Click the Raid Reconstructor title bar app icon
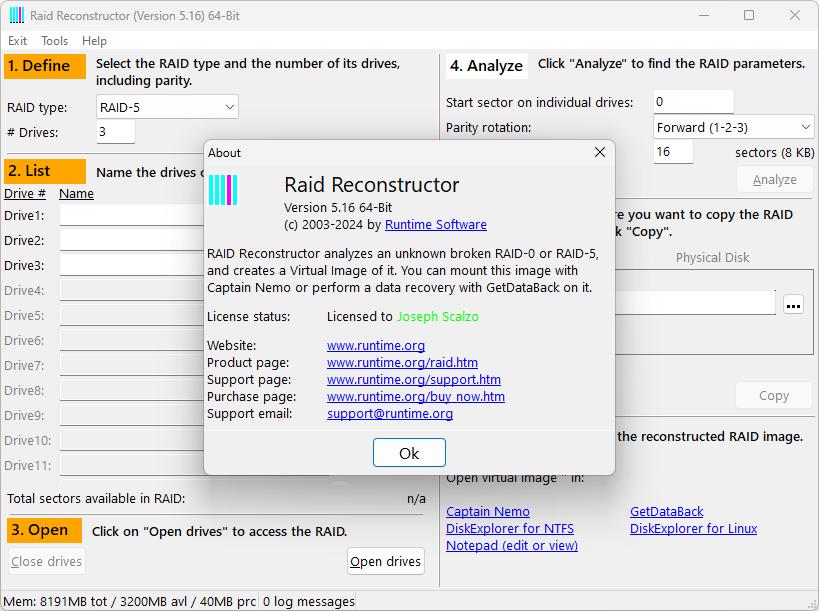 click(x=17, y=15)
